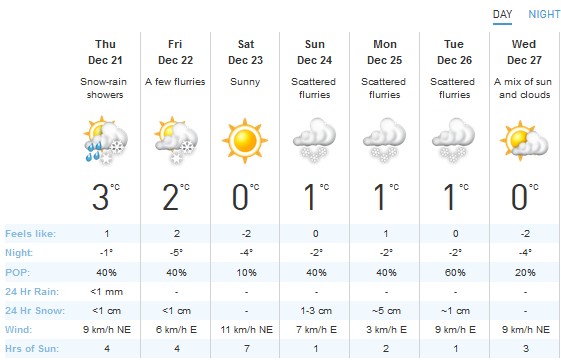Click the 60% POP value for Tuesday

pos(455,272)
